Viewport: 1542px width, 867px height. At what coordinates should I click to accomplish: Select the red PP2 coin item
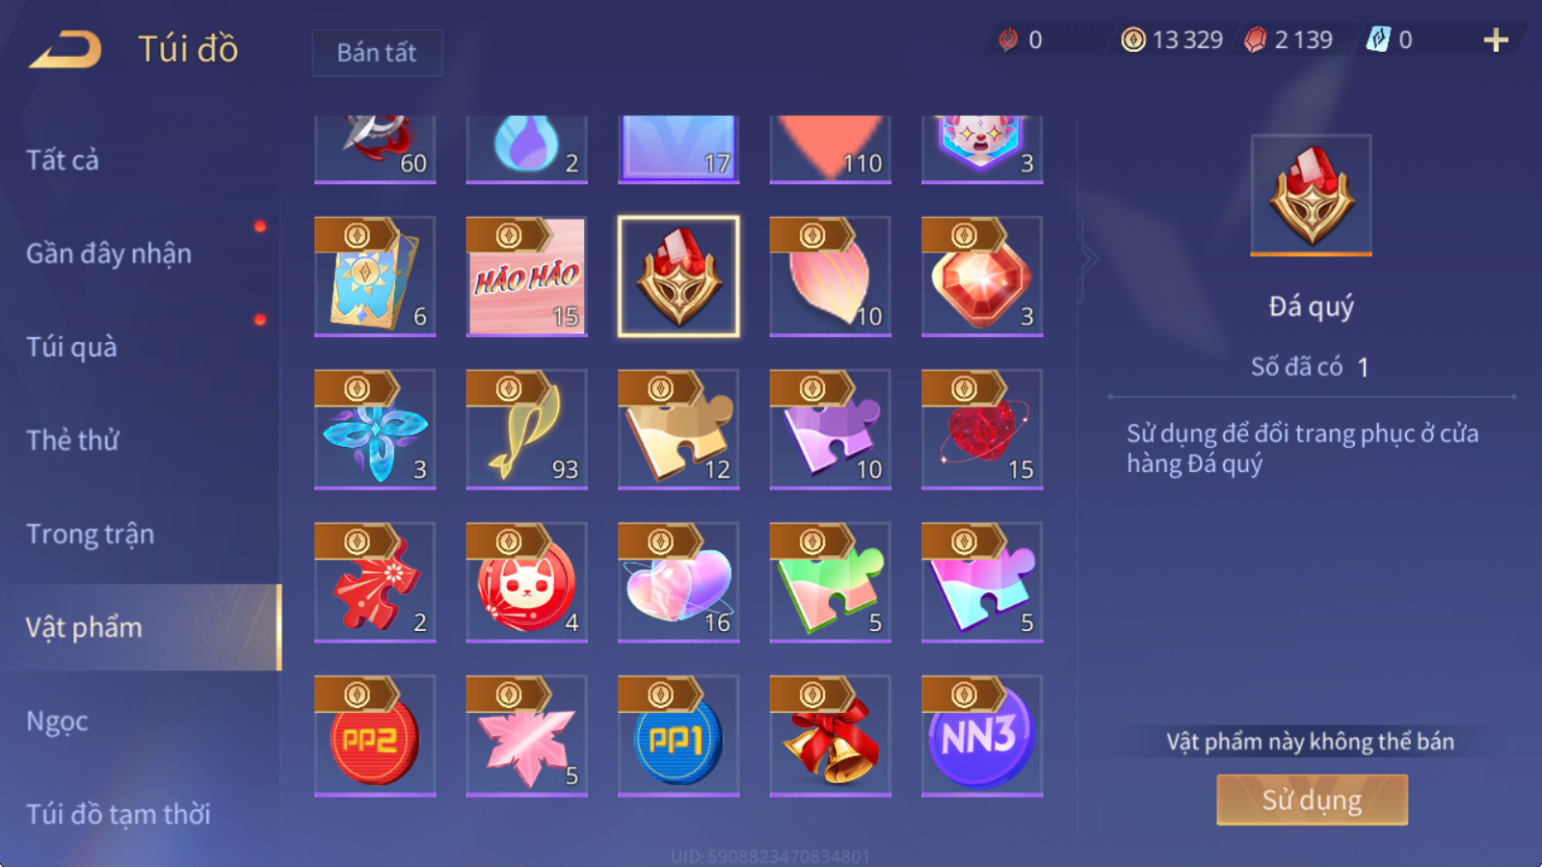(x=375, y=736)
